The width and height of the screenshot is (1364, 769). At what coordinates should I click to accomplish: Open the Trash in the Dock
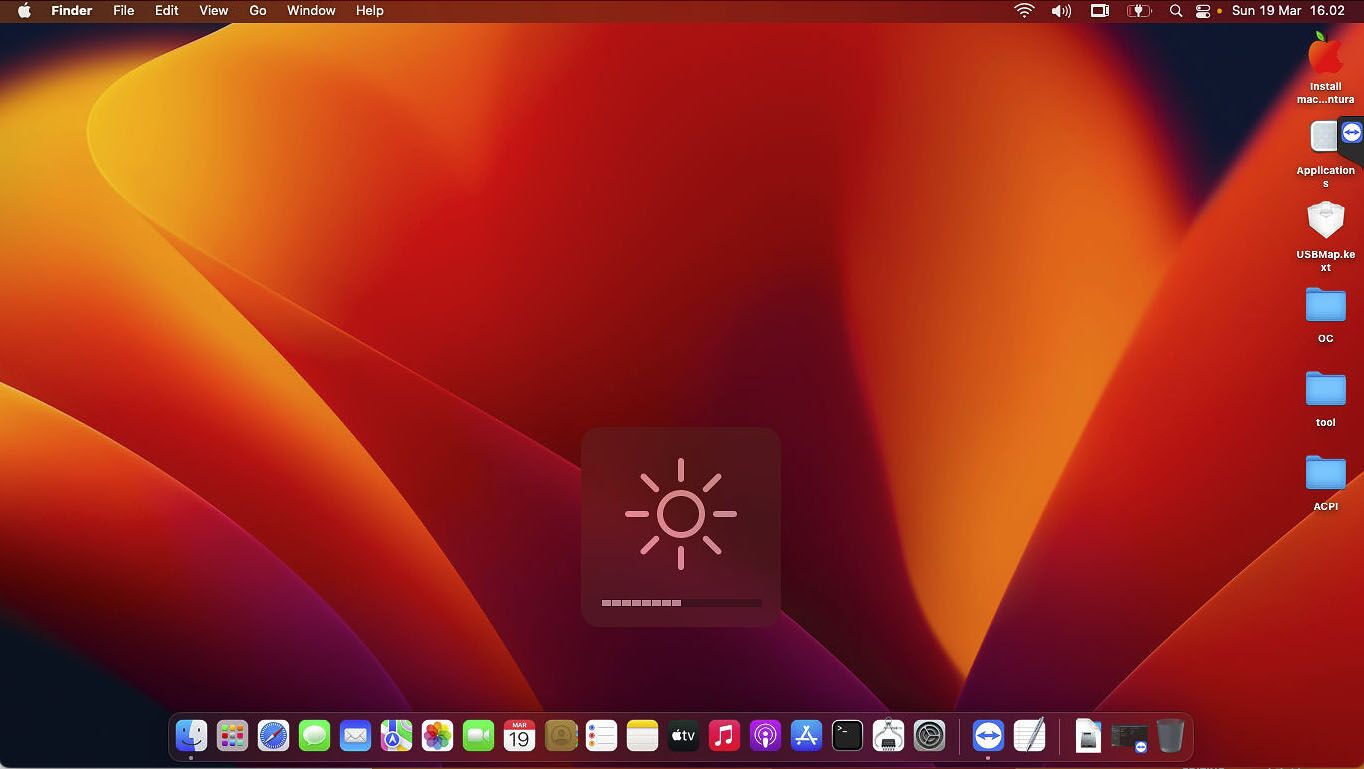click(x=1170, y=736)
